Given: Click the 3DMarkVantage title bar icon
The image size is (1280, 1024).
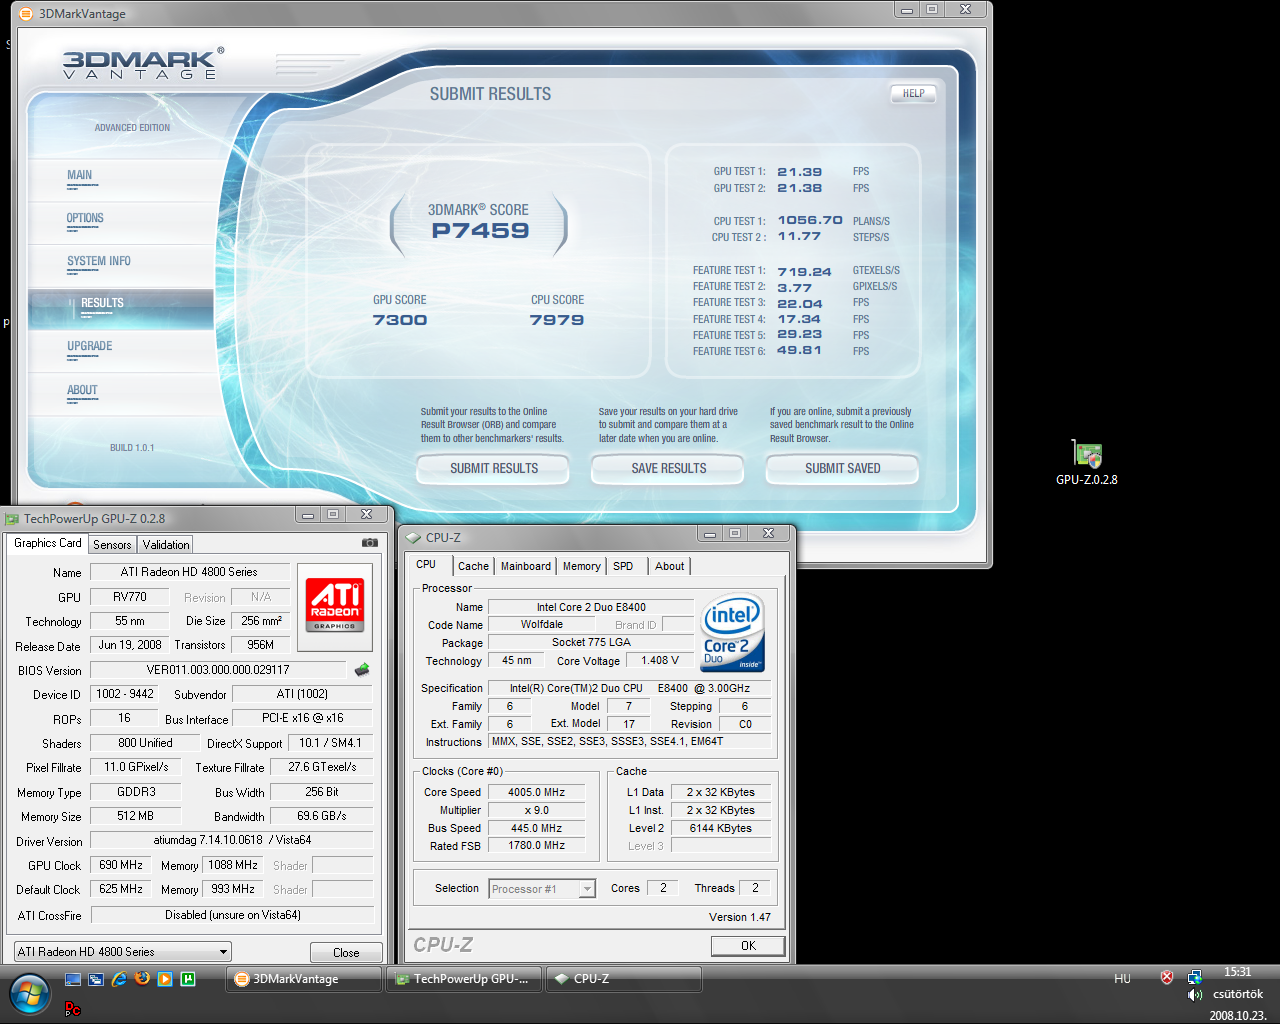Looking at the screenshot, I should pyautogui.click(x=26, y=14).
